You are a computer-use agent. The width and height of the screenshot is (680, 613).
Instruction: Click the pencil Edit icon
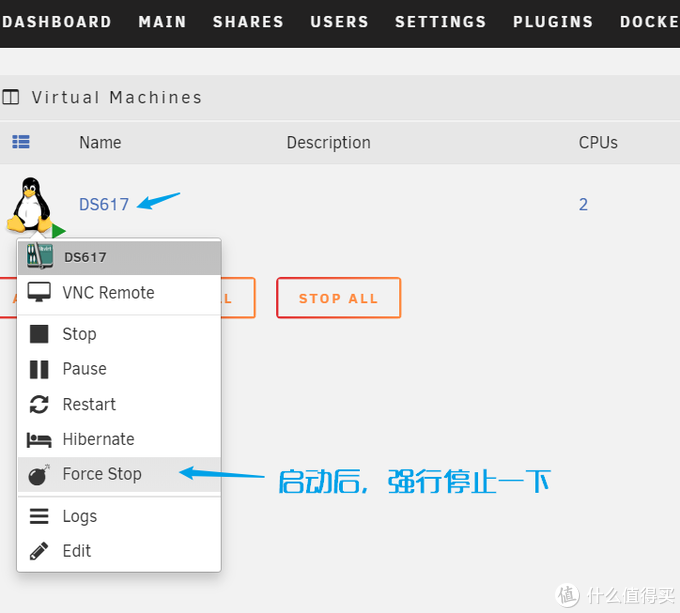39,551
